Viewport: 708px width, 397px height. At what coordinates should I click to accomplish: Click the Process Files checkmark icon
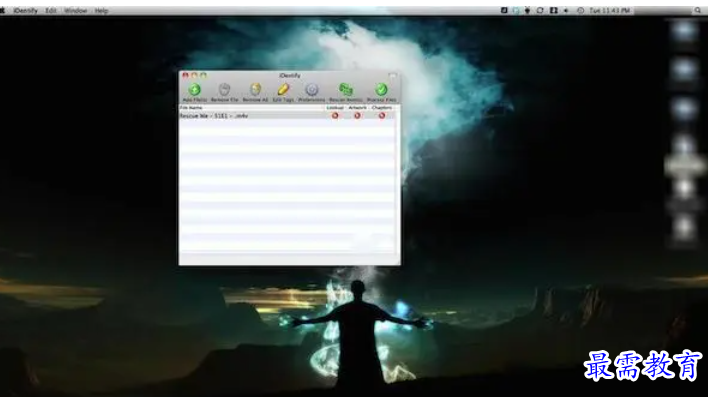382,89
